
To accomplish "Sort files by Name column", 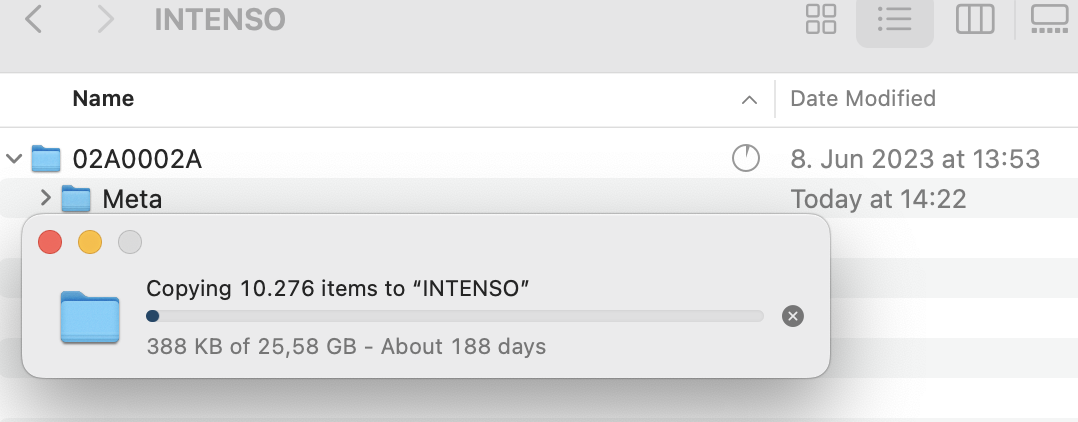I will pyautogui.click(x=103, y=99).
